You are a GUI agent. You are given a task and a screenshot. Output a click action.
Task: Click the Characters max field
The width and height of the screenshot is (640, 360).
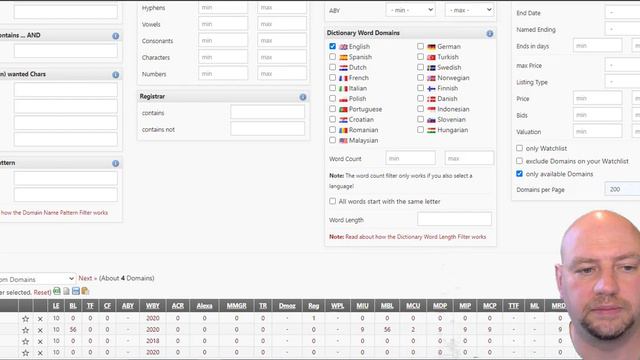click(282, 57)
